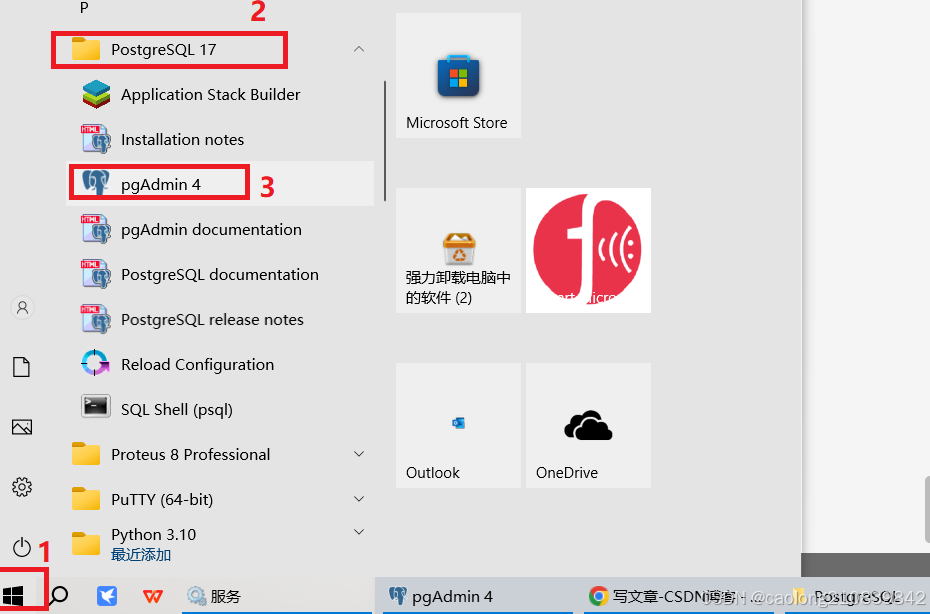Open Pictures from the Start sidebar
930x614 pixels.
22,427
